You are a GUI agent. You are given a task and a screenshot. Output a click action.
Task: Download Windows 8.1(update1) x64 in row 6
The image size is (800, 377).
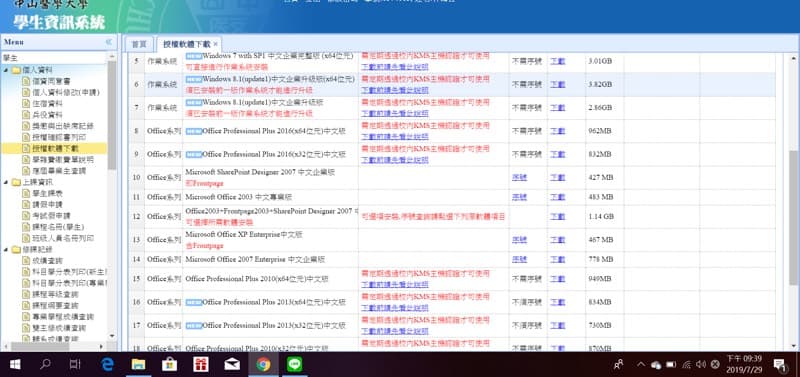[558, 84]
